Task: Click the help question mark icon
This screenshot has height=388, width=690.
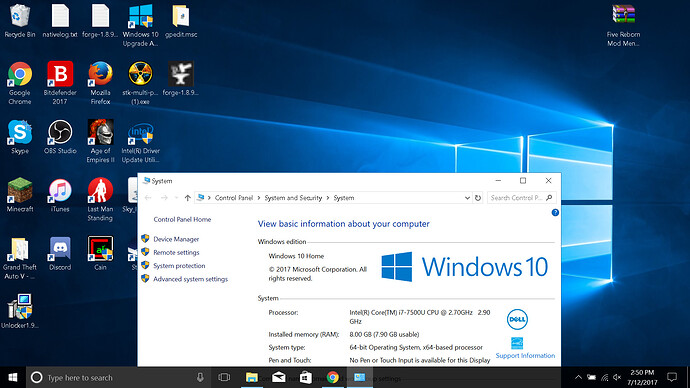Action: pyautogui.click(x=555, y=212)
